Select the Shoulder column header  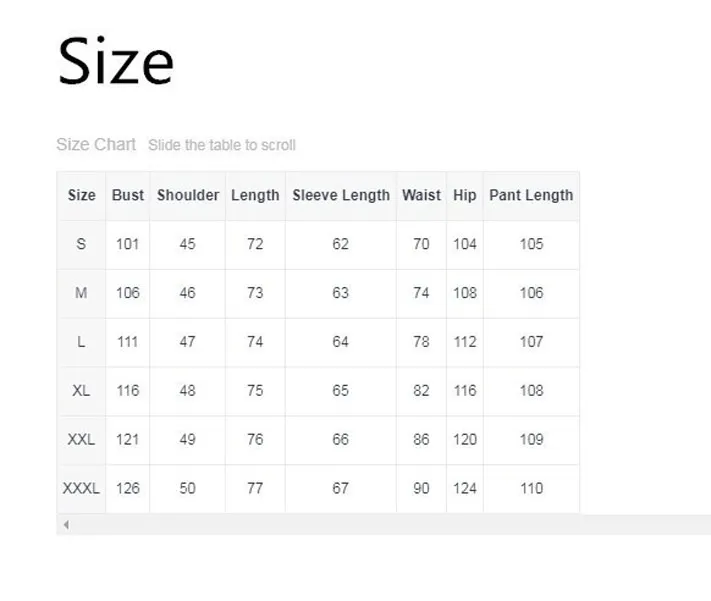pos(188,195)
